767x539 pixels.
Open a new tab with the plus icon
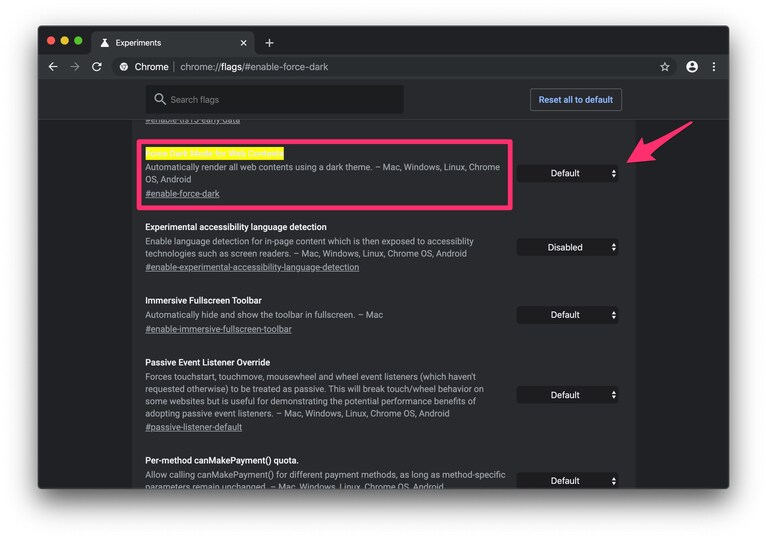[269, 43]
